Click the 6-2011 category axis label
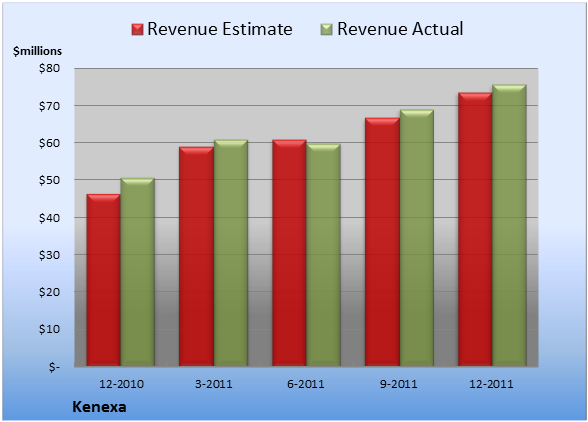 click(305, 384)
